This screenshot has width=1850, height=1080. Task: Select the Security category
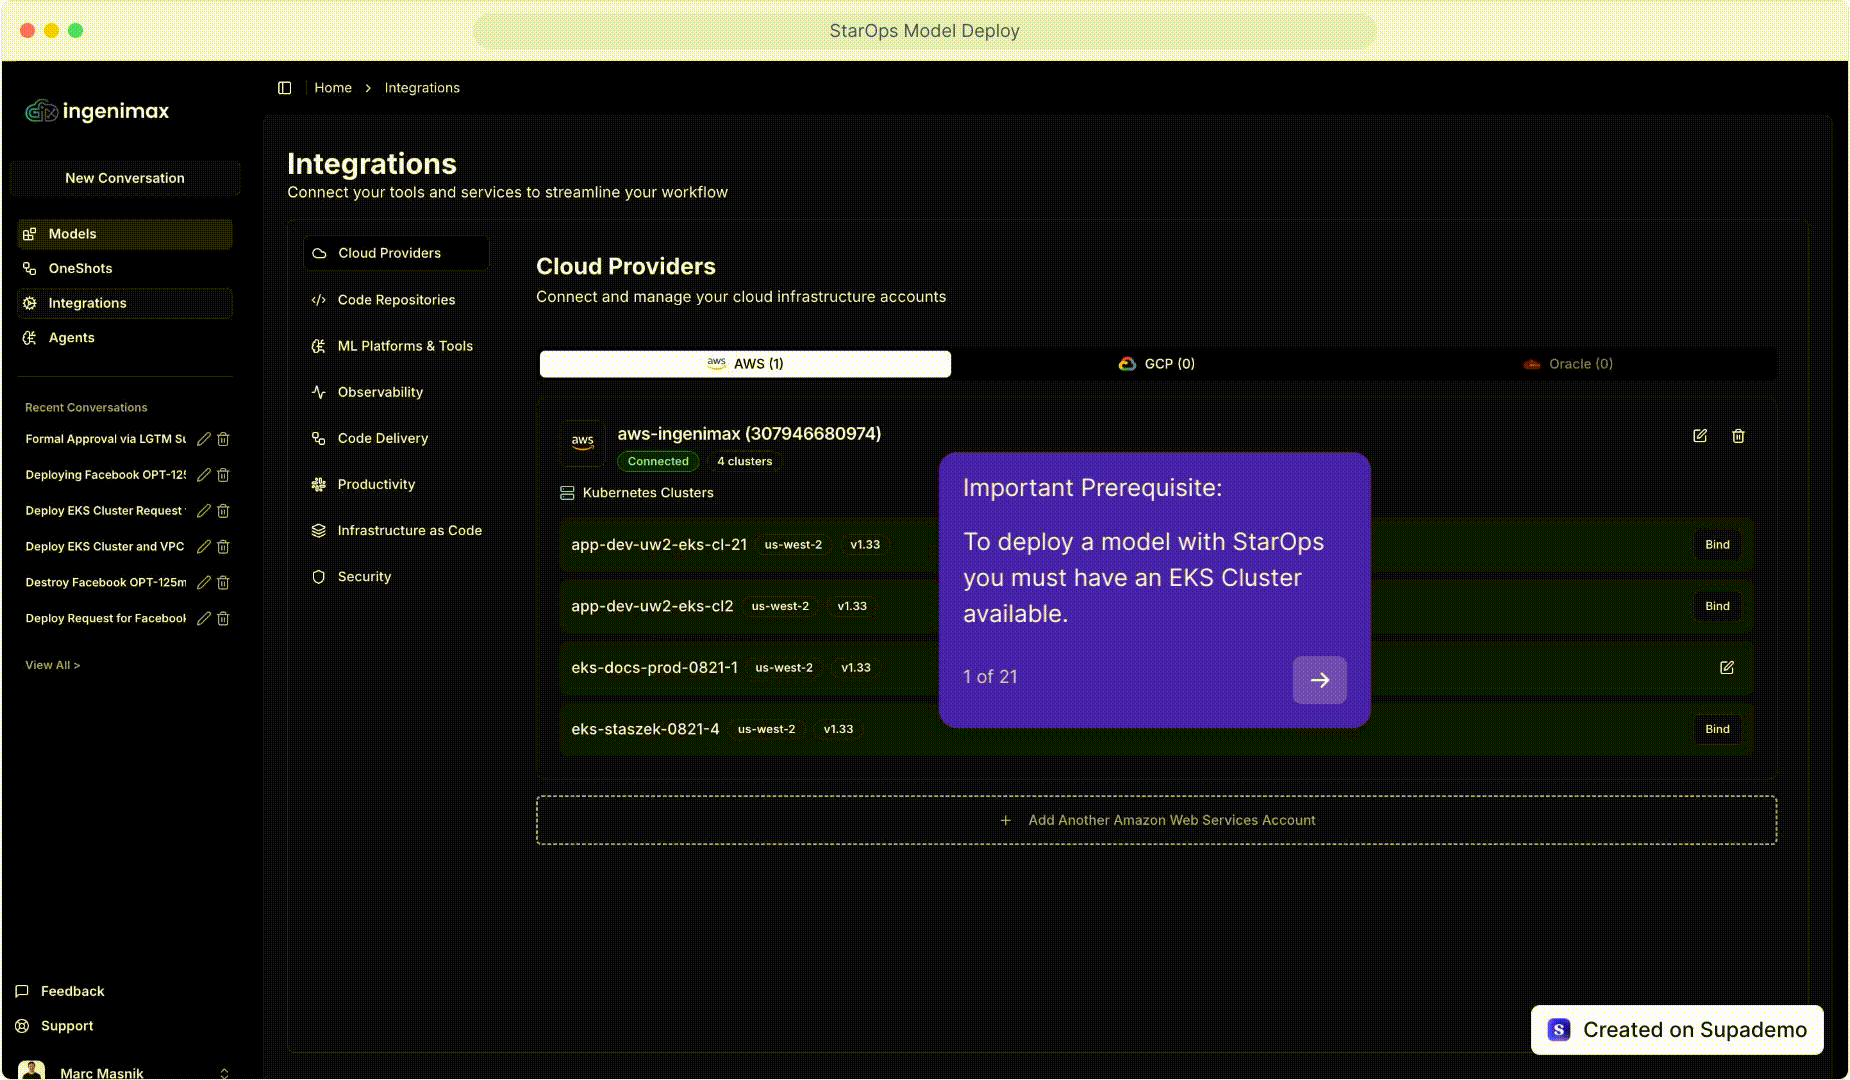pyautogui.click(x=396, y=577)
